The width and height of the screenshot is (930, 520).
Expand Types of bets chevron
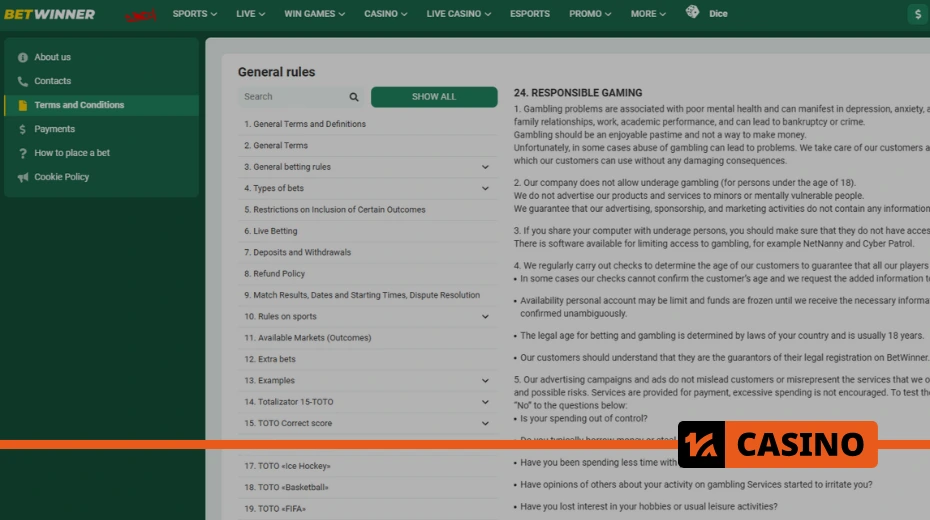pyautogui.click(x=485, y=189)
